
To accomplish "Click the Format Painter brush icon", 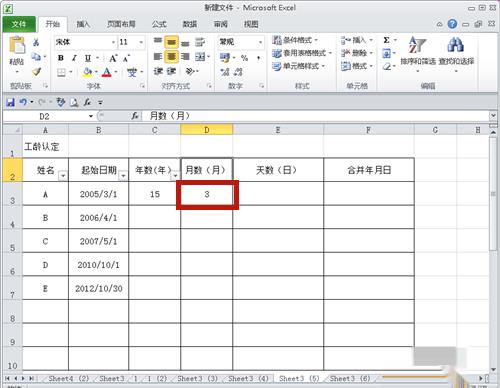I will tap(36, 71).
